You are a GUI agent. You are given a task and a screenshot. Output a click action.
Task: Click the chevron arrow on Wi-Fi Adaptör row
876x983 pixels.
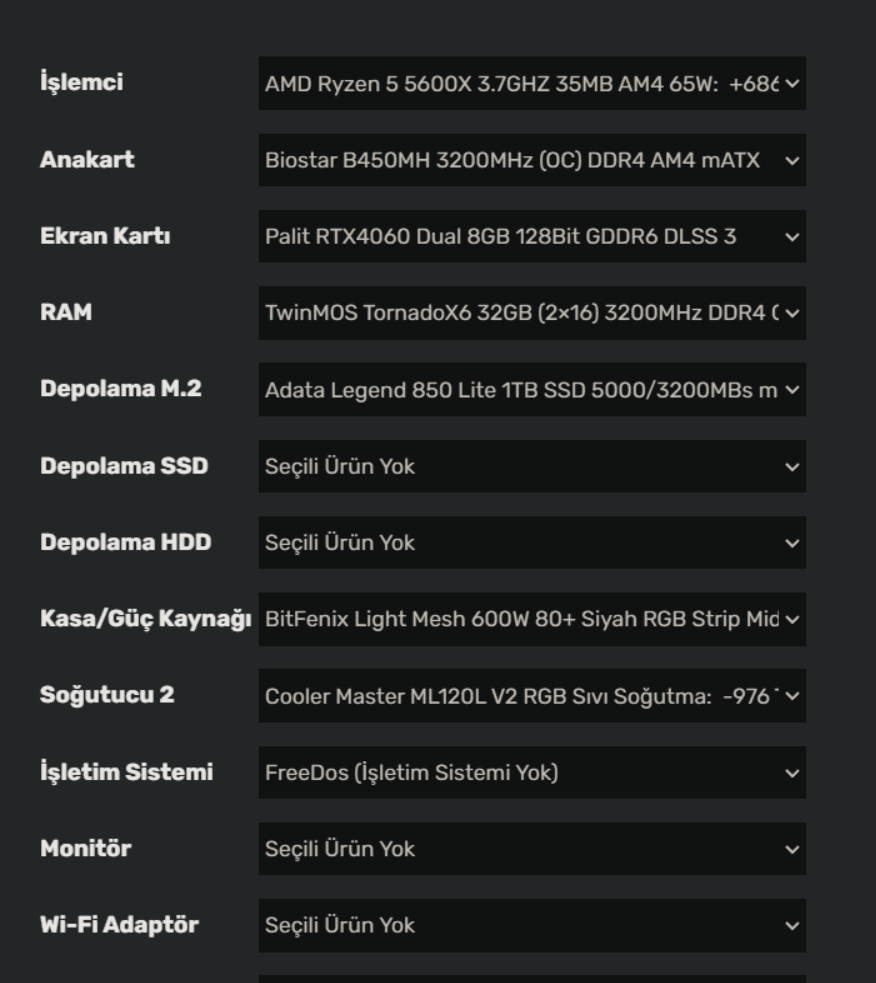[x=793, y=926]
